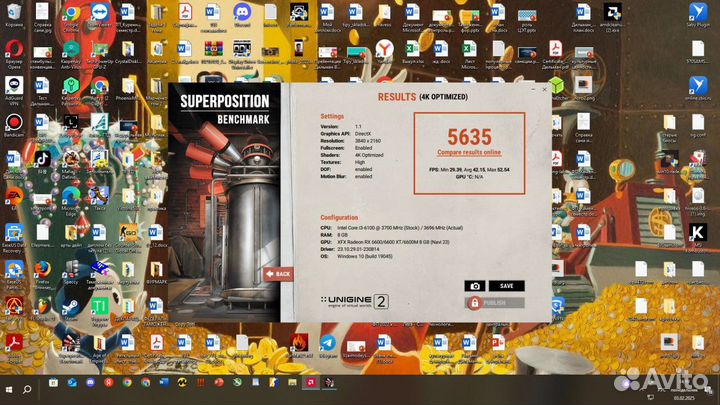Launch Firefox desktop shortcut
The height and width of the screenshot is (405, 720).
click(x=42, y=275)
